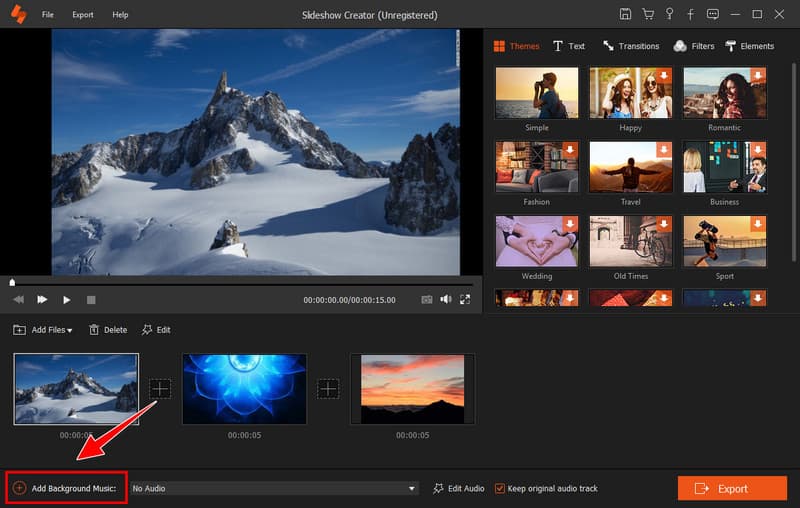The image size is (800, 508).
Task: Toggle Keep original audio track checkbox
Action: coord(501,488)
